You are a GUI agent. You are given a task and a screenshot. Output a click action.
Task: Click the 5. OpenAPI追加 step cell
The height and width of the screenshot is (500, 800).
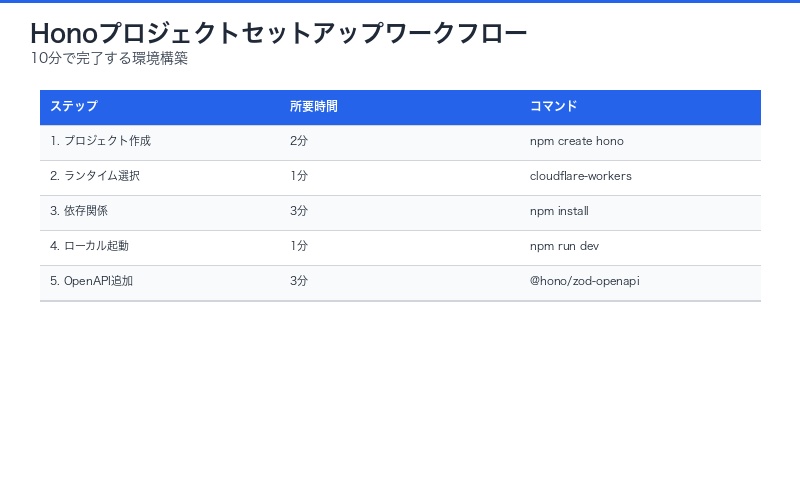91,282
